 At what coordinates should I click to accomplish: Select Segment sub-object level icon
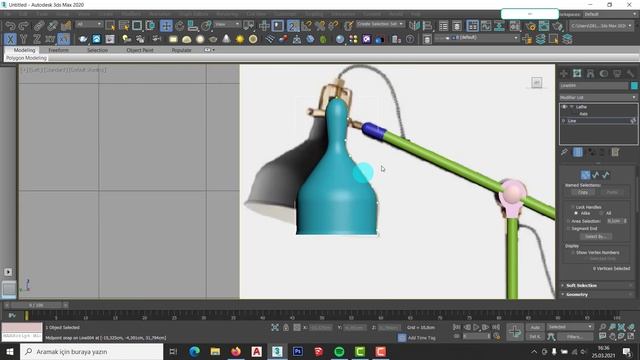pos(596,175)
